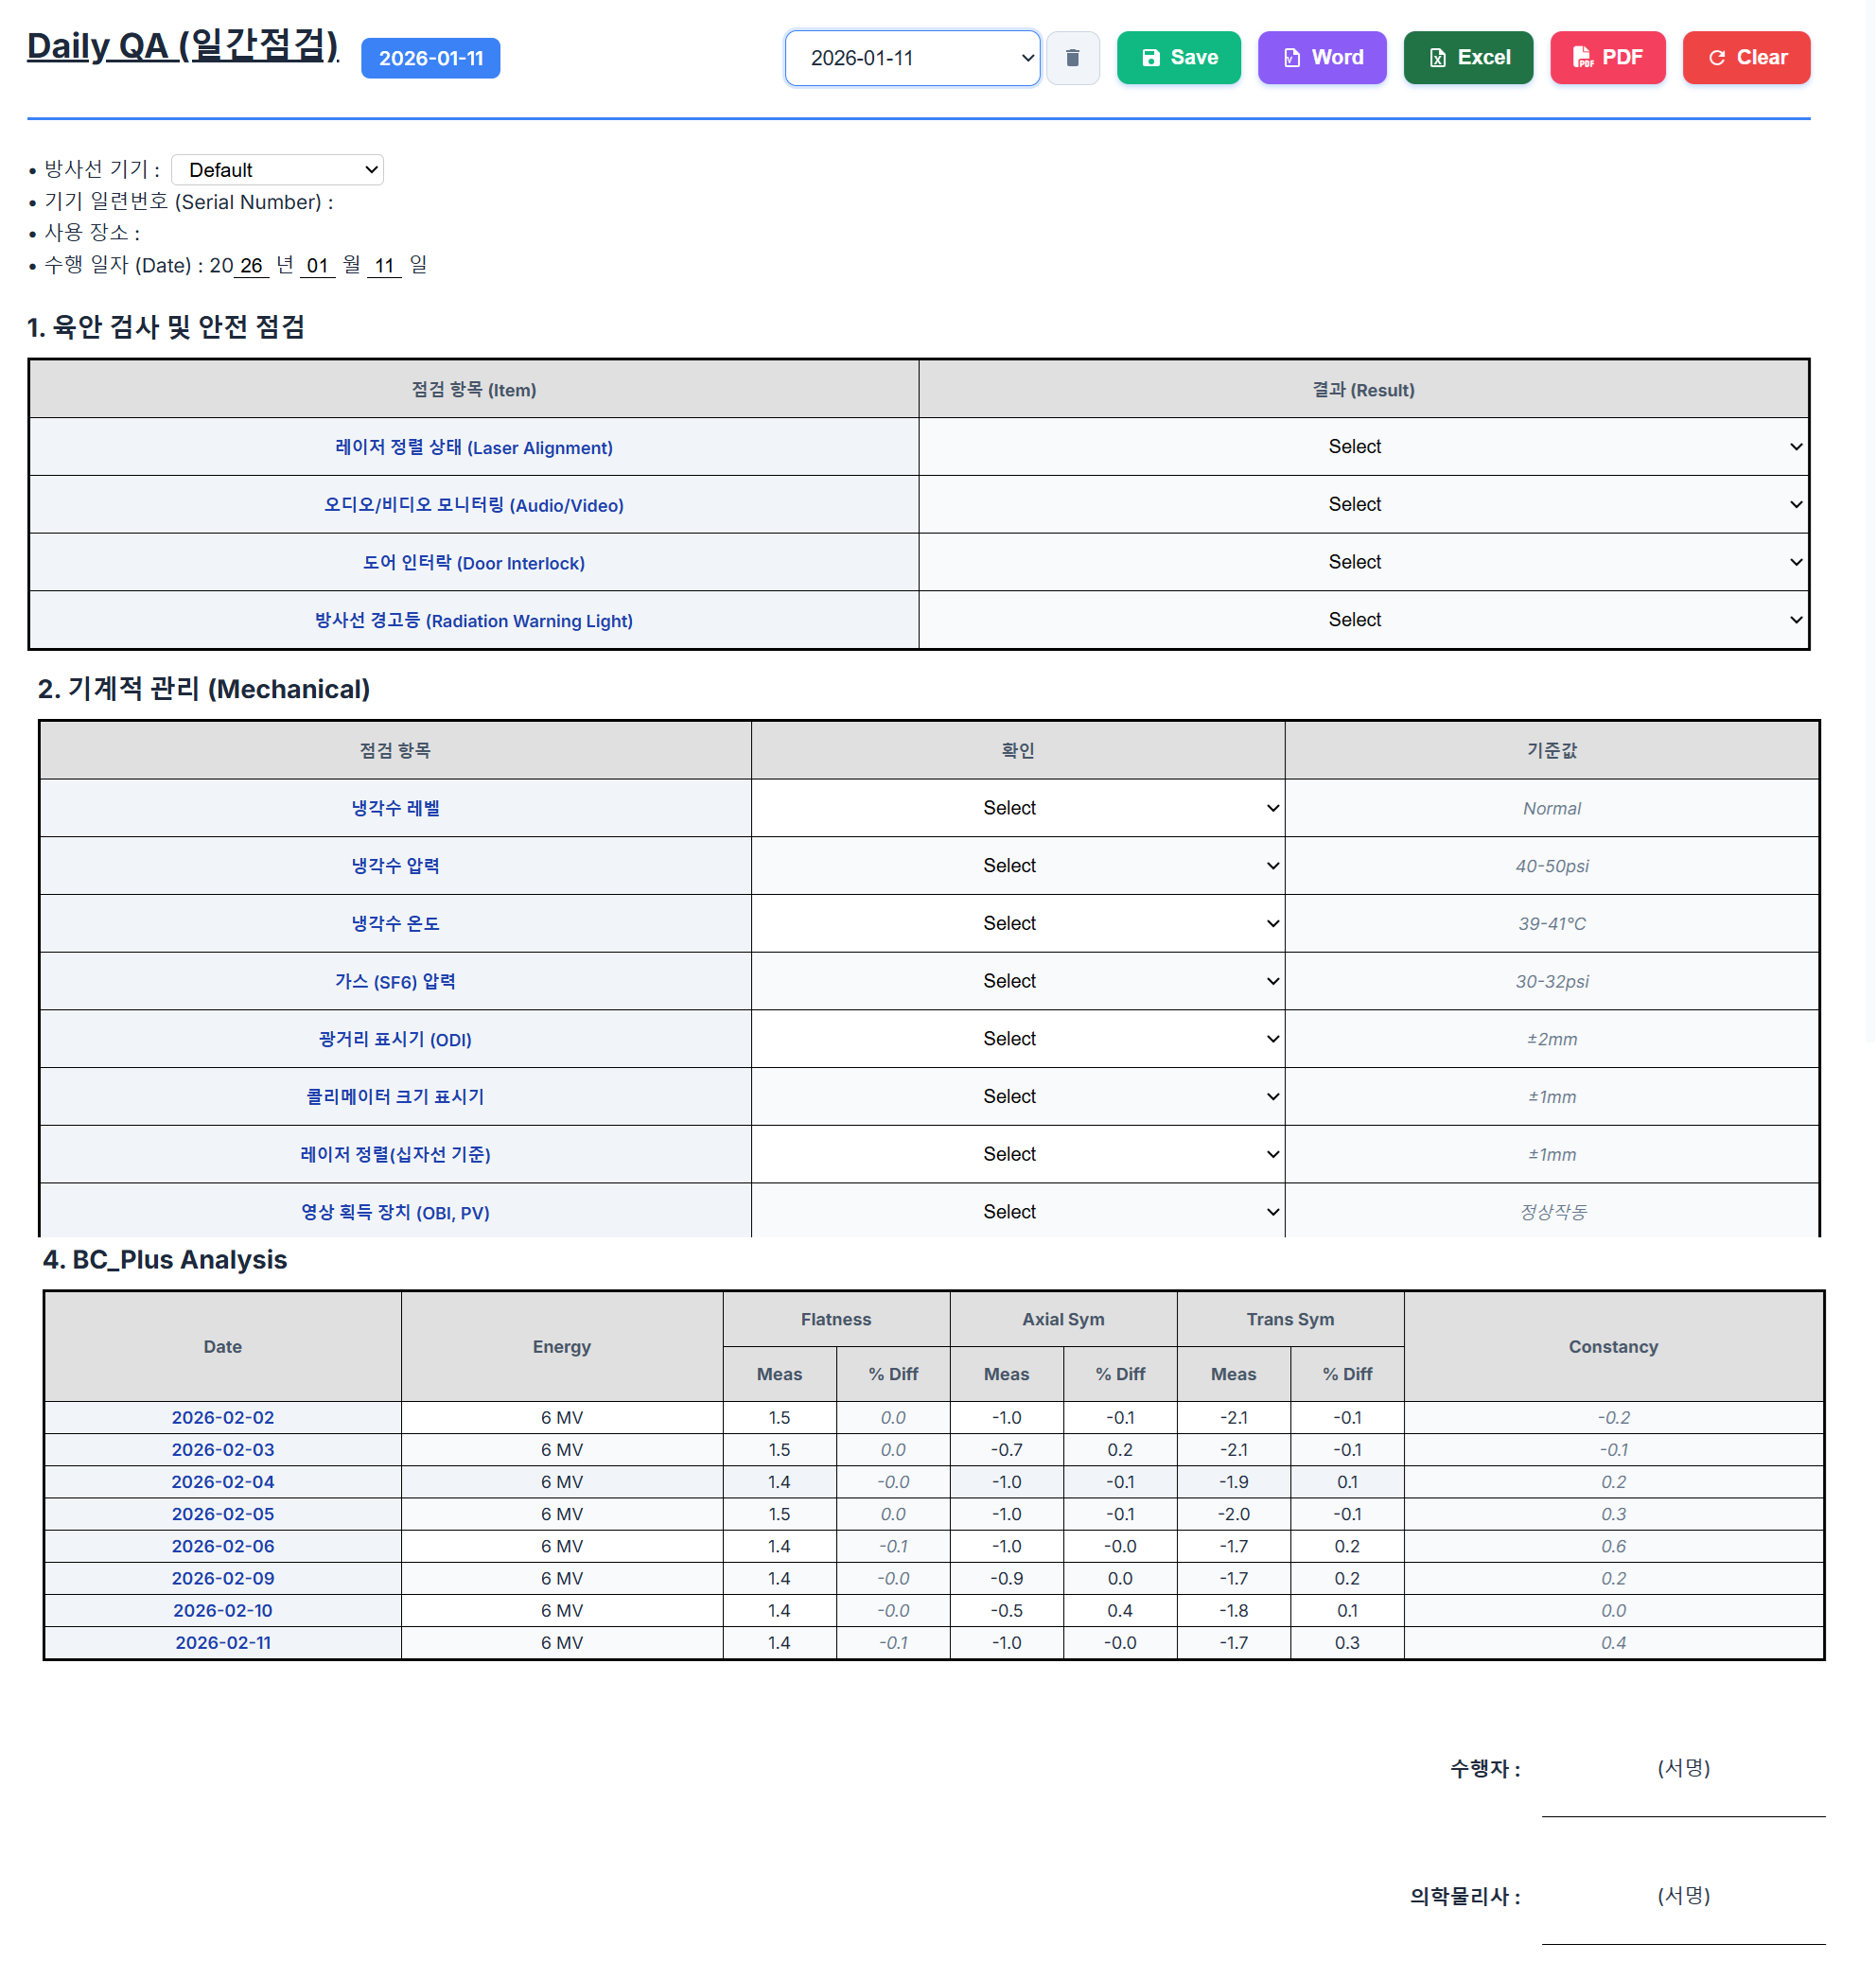
Task: Click the 39-41°C reference value
Action: 1552,924
